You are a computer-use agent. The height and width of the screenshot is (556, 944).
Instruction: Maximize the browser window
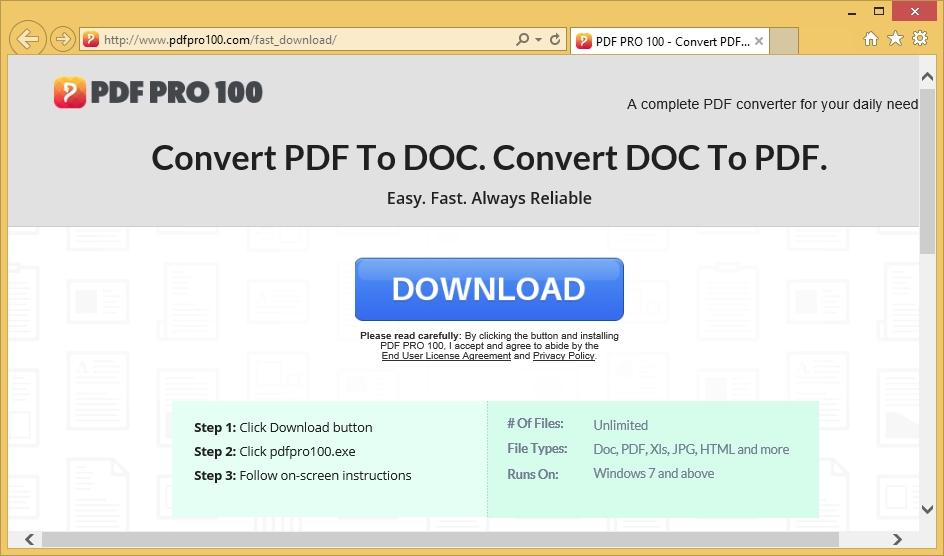tap(879, 11)
